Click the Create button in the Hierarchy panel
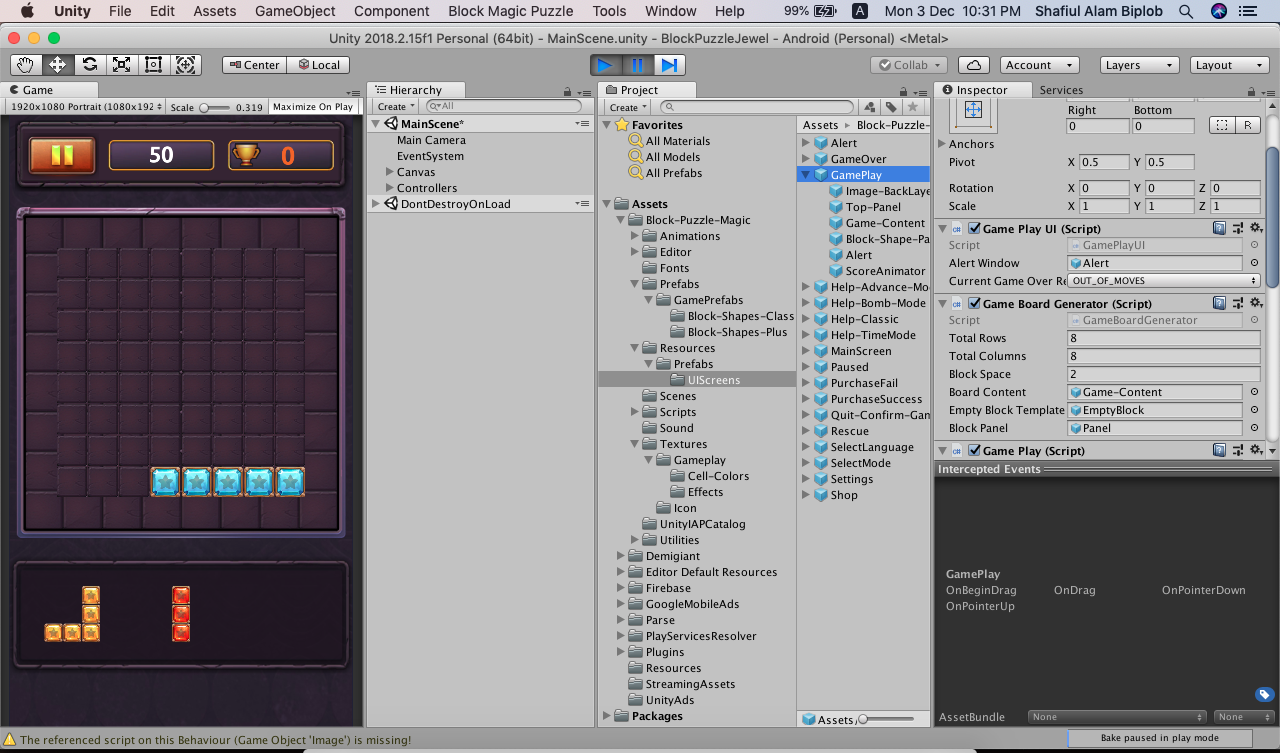This screenshot has width=1280, height=753. click(x=392, y=106)
